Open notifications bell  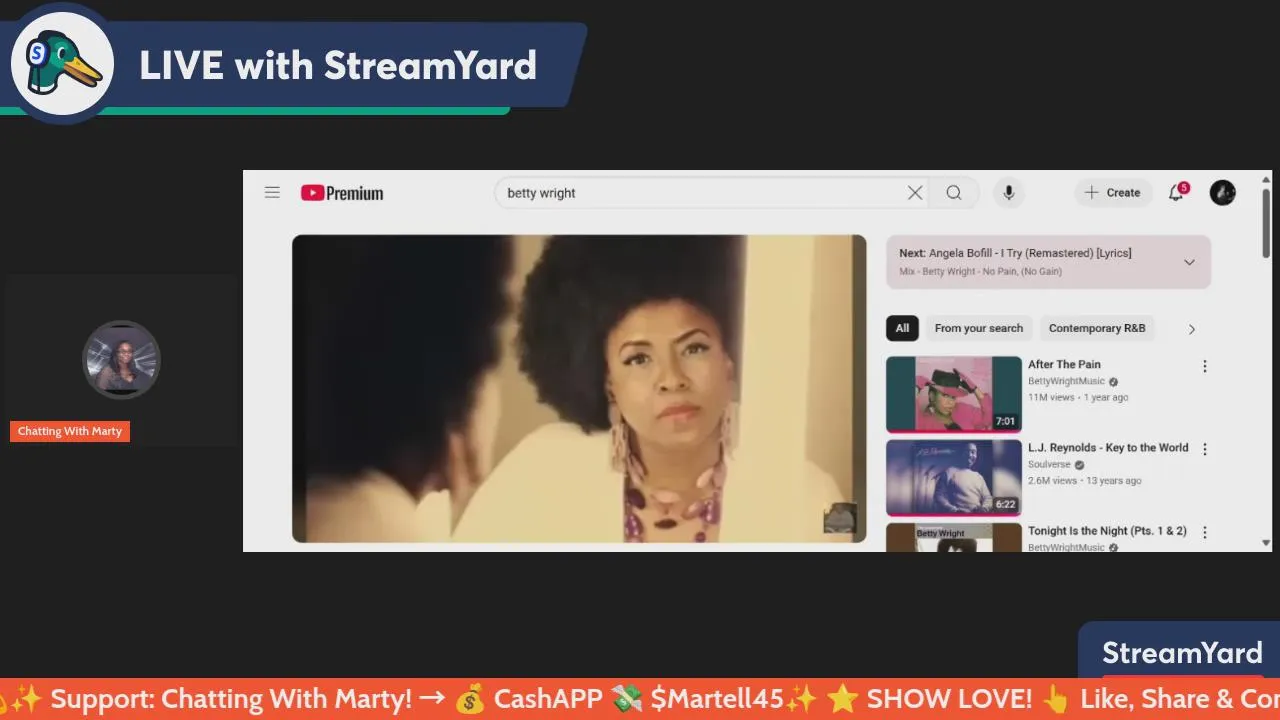(x=1176, y=192)
